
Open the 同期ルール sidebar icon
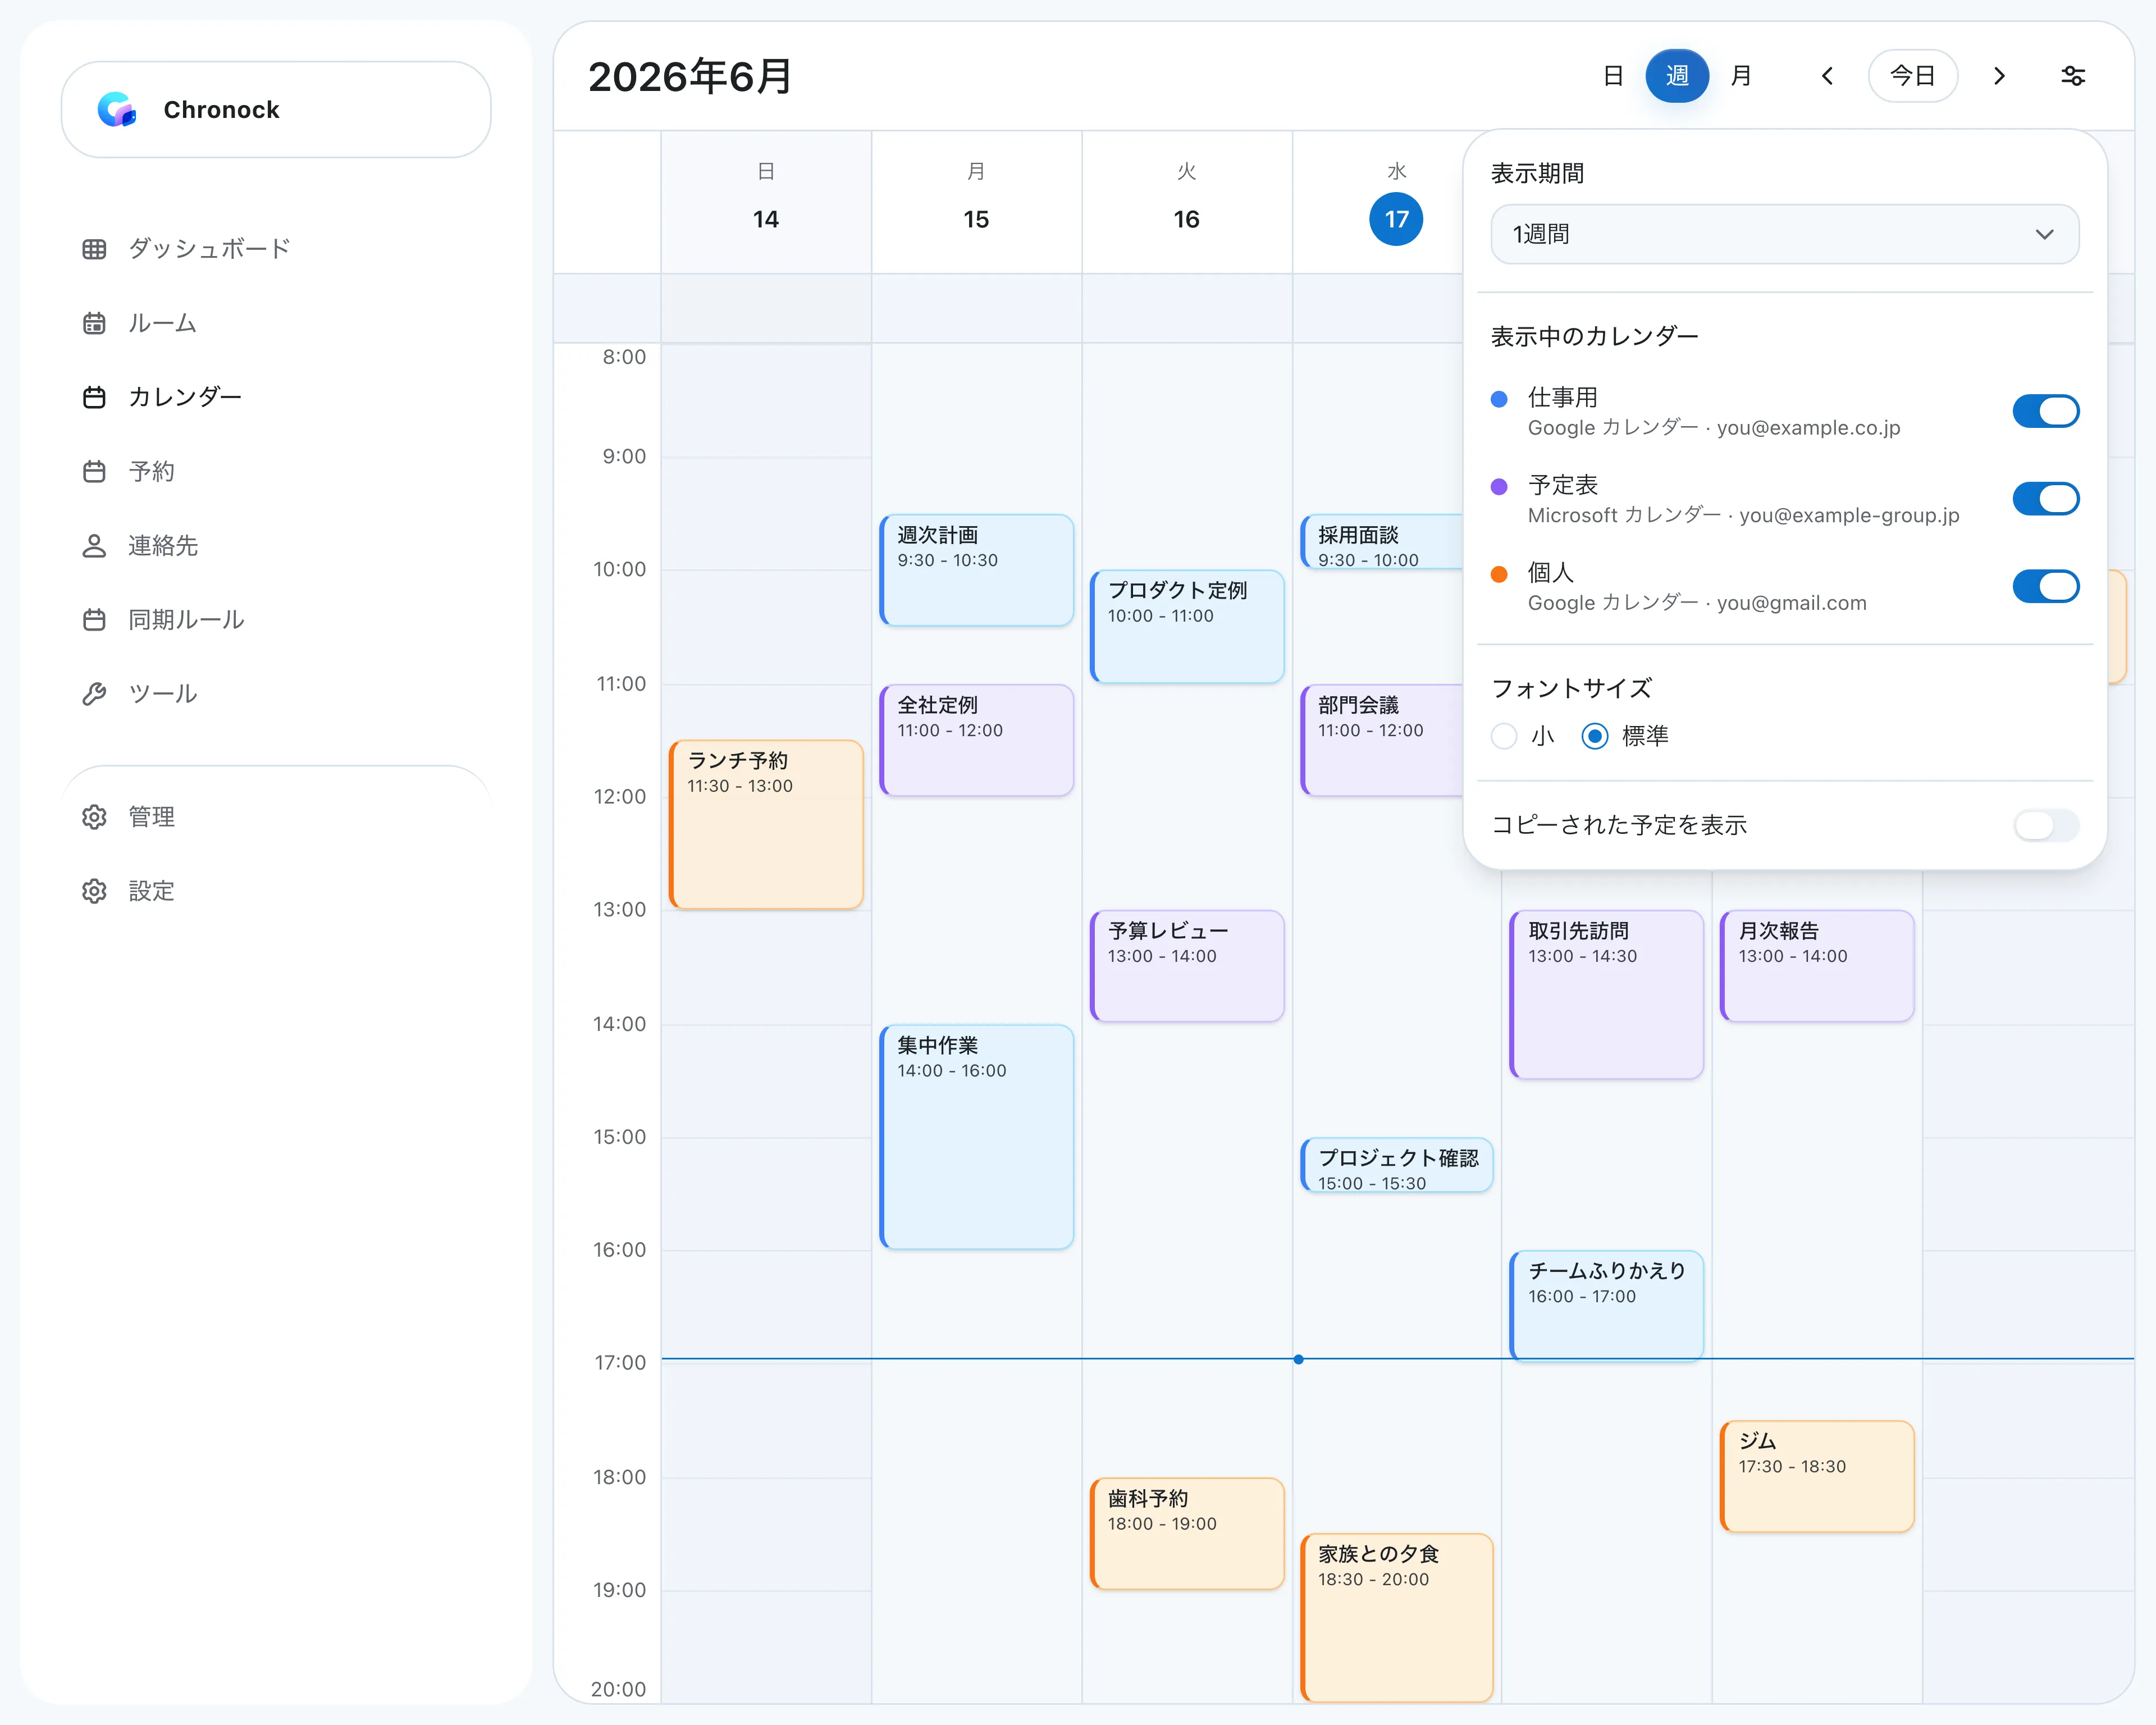[94, 620]
